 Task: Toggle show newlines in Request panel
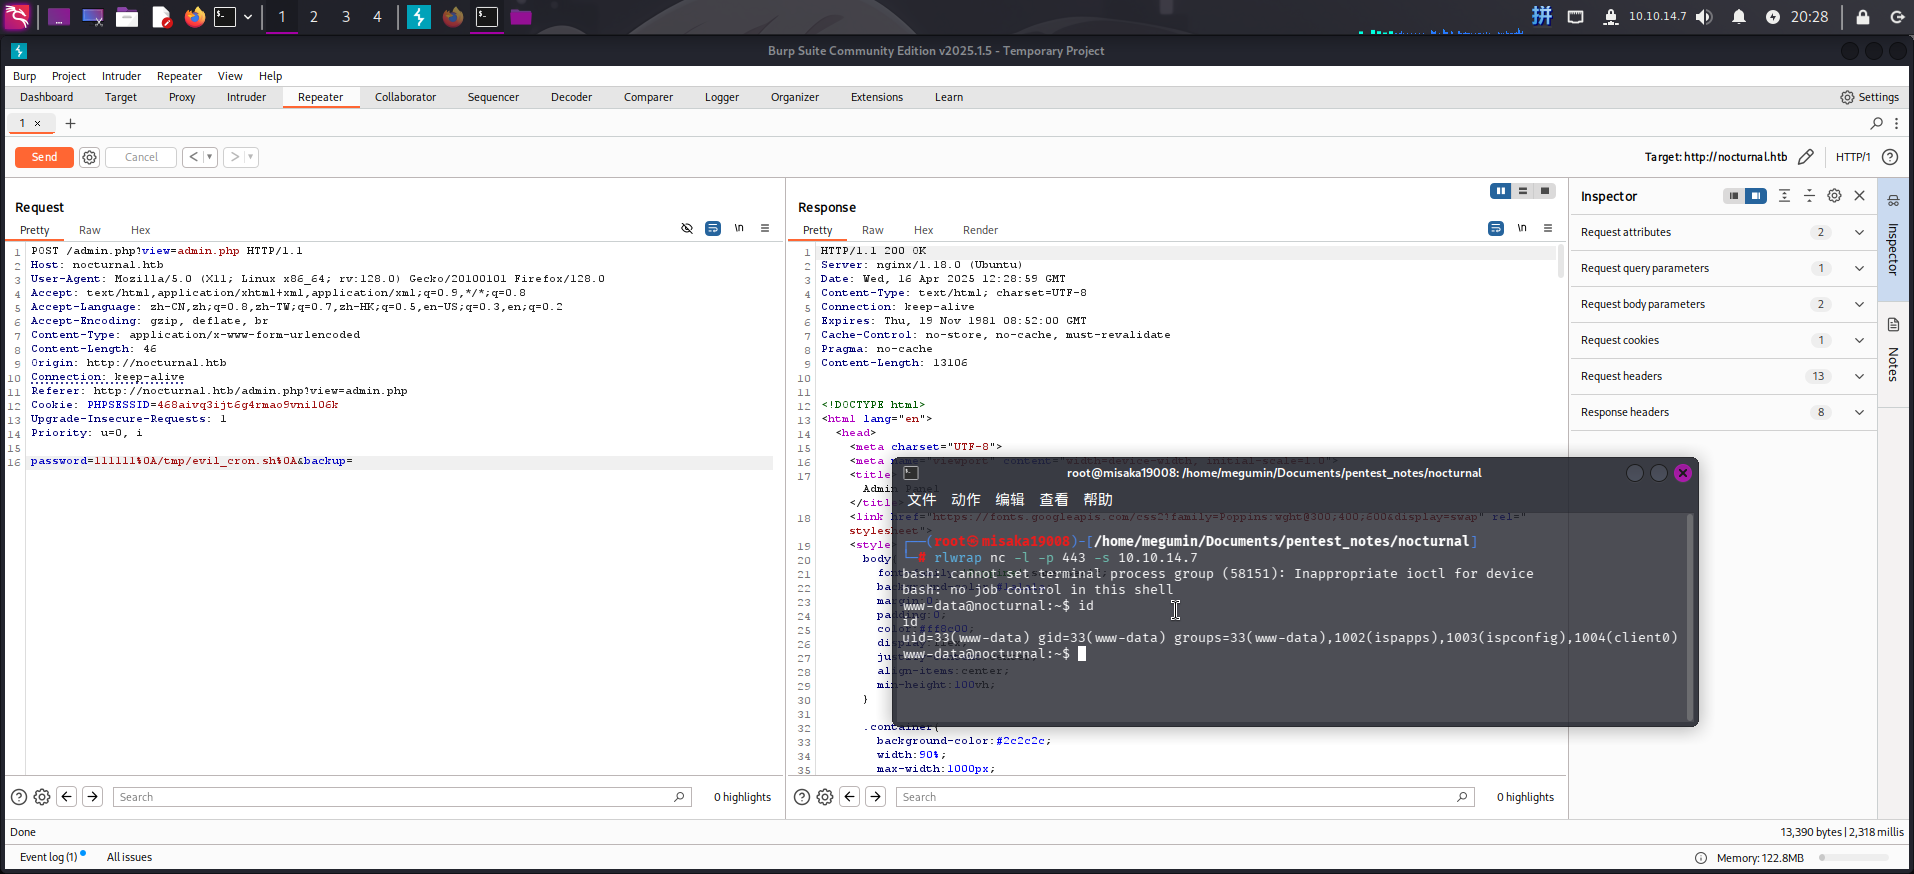739,228
